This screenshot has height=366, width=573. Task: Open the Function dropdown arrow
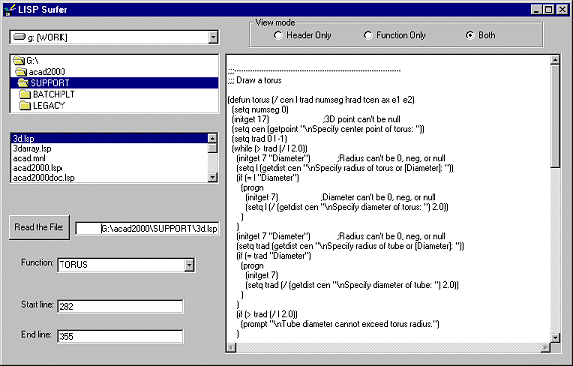[189, 265]
